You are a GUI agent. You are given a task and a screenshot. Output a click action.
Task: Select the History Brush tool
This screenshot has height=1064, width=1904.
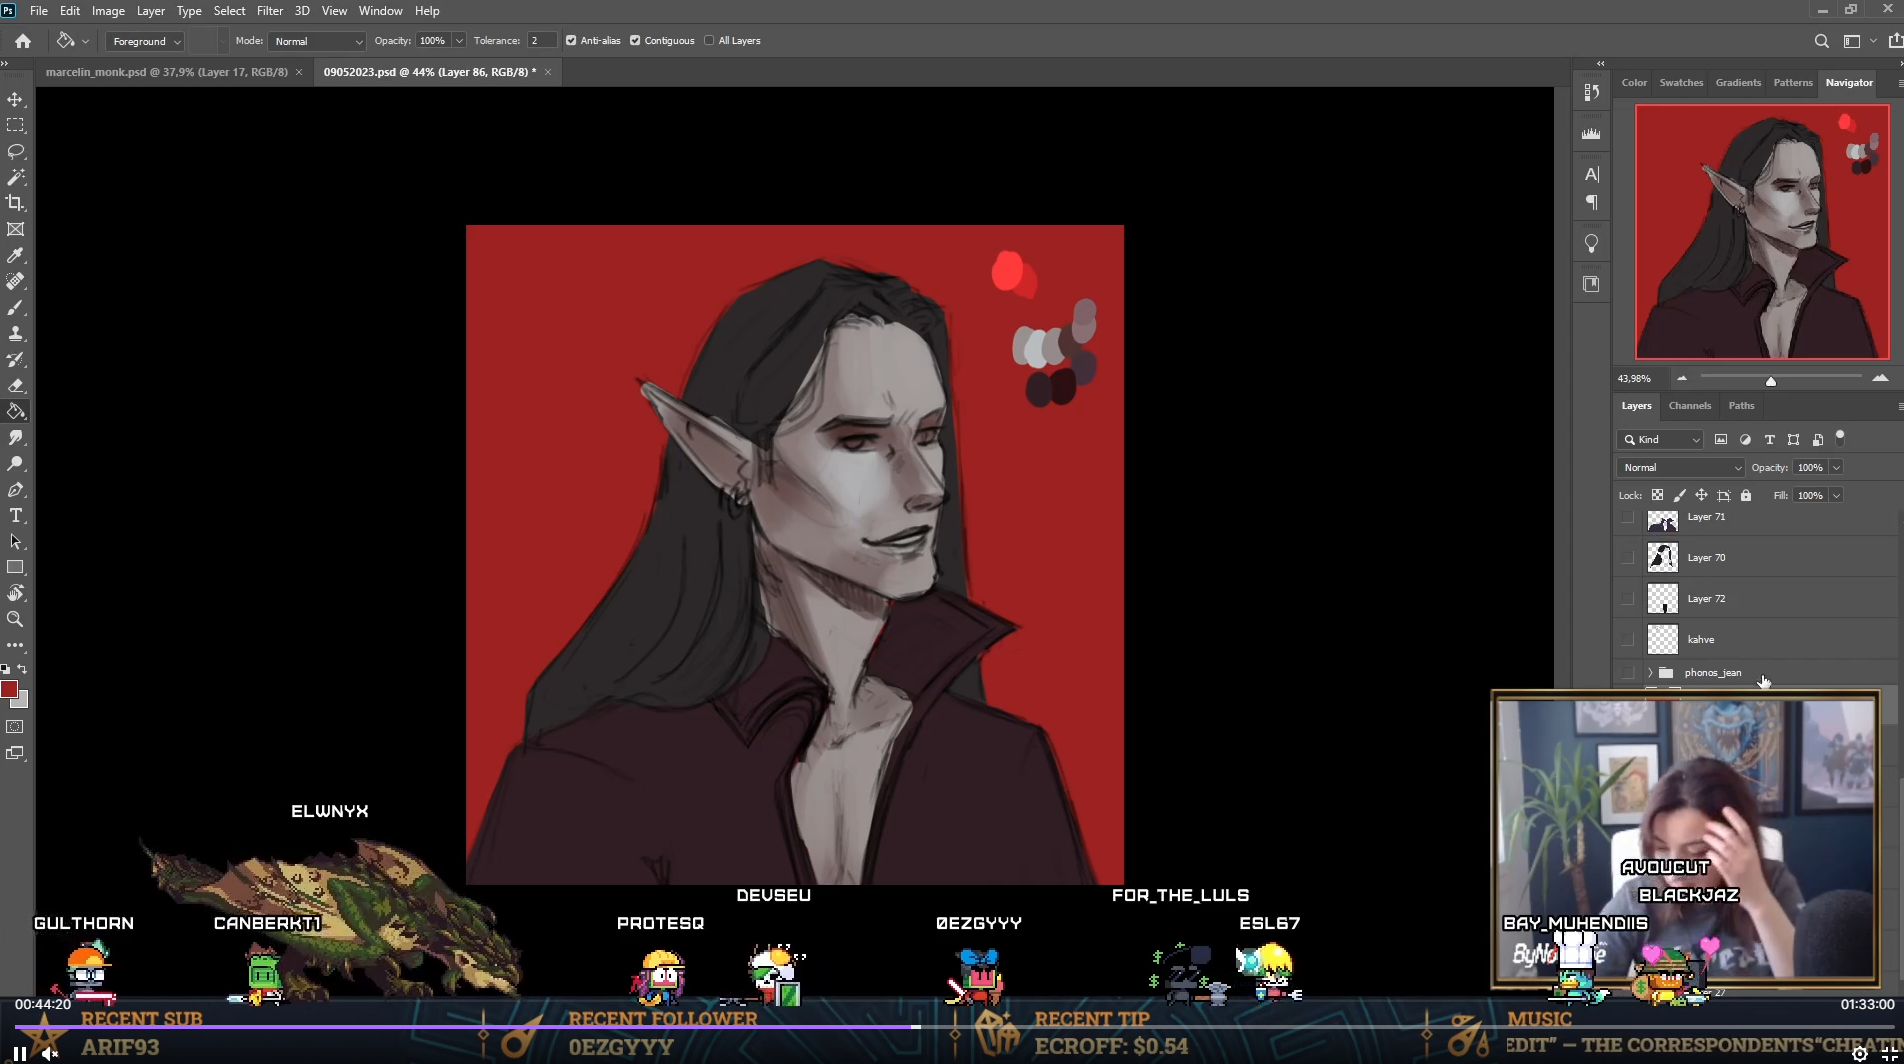pyautogui.click(x=15, y=360)
